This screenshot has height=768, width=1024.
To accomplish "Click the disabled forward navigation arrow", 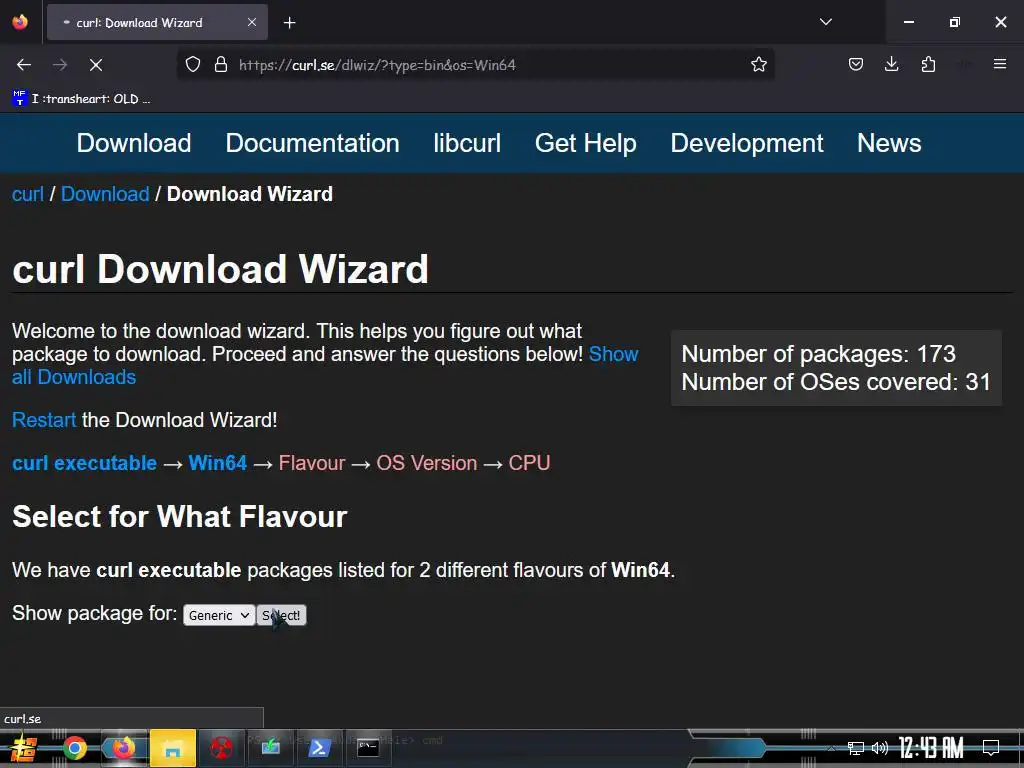I will pyautogui.click(x=60, y=65).
